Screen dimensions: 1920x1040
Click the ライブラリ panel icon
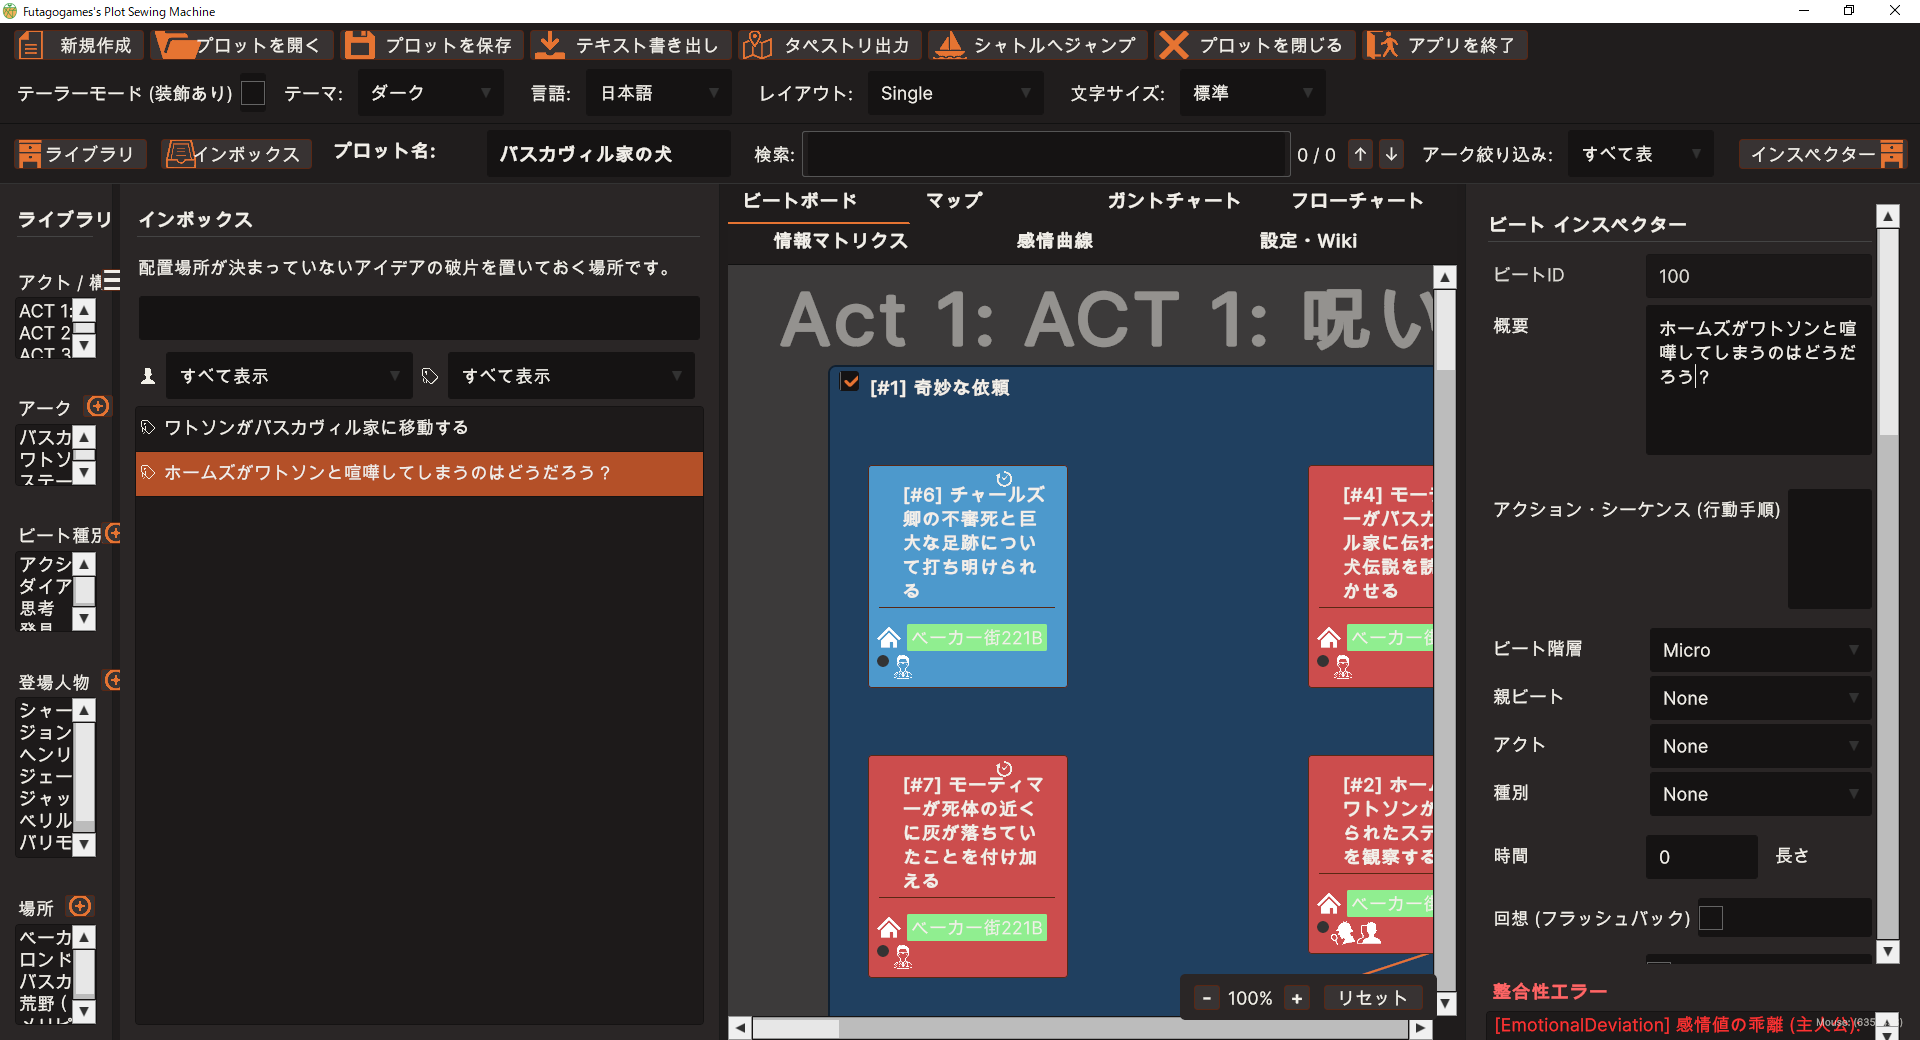tap(30, 154)
